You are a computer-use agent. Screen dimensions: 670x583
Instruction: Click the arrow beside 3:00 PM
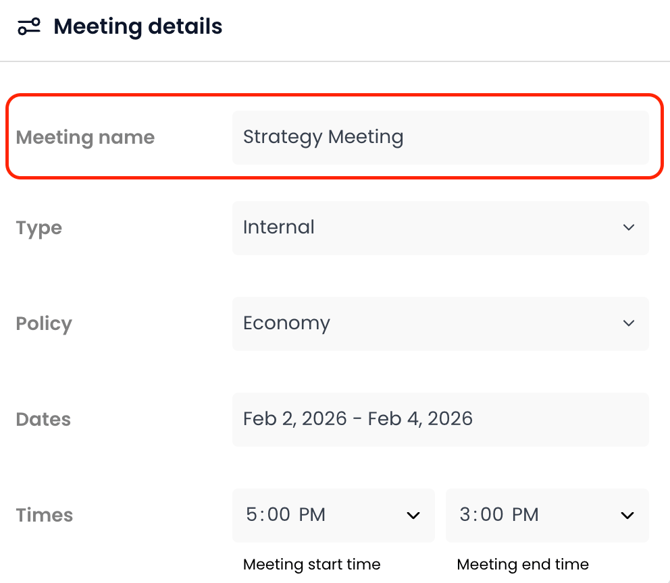point(627,516)
